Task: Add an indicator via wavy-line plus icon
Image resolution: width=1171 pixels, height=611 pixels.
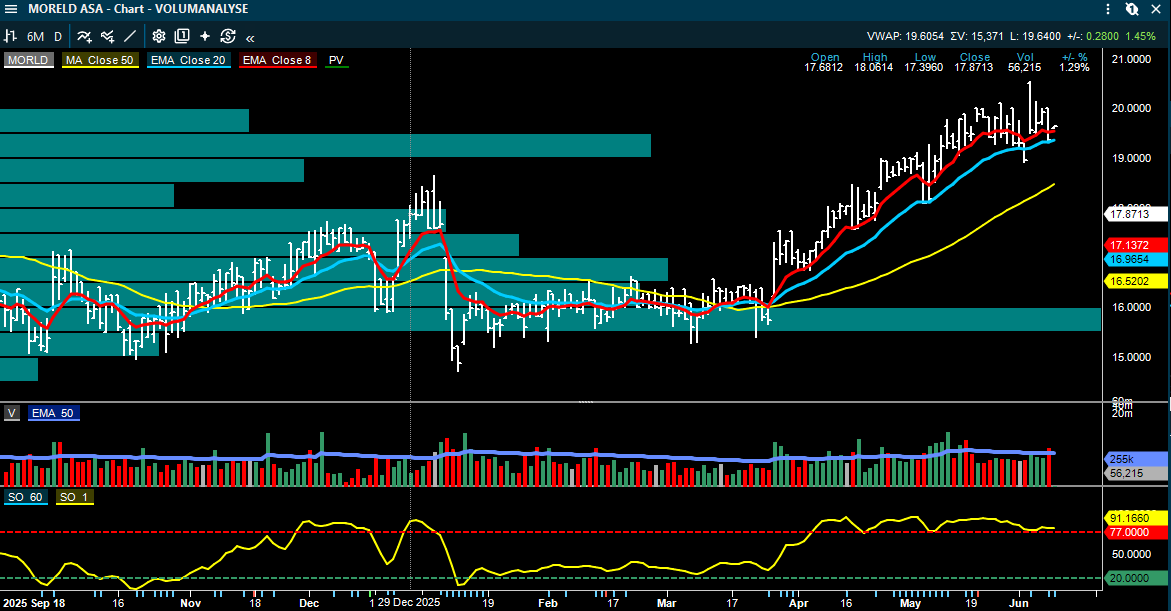Action: pos(84,36)
